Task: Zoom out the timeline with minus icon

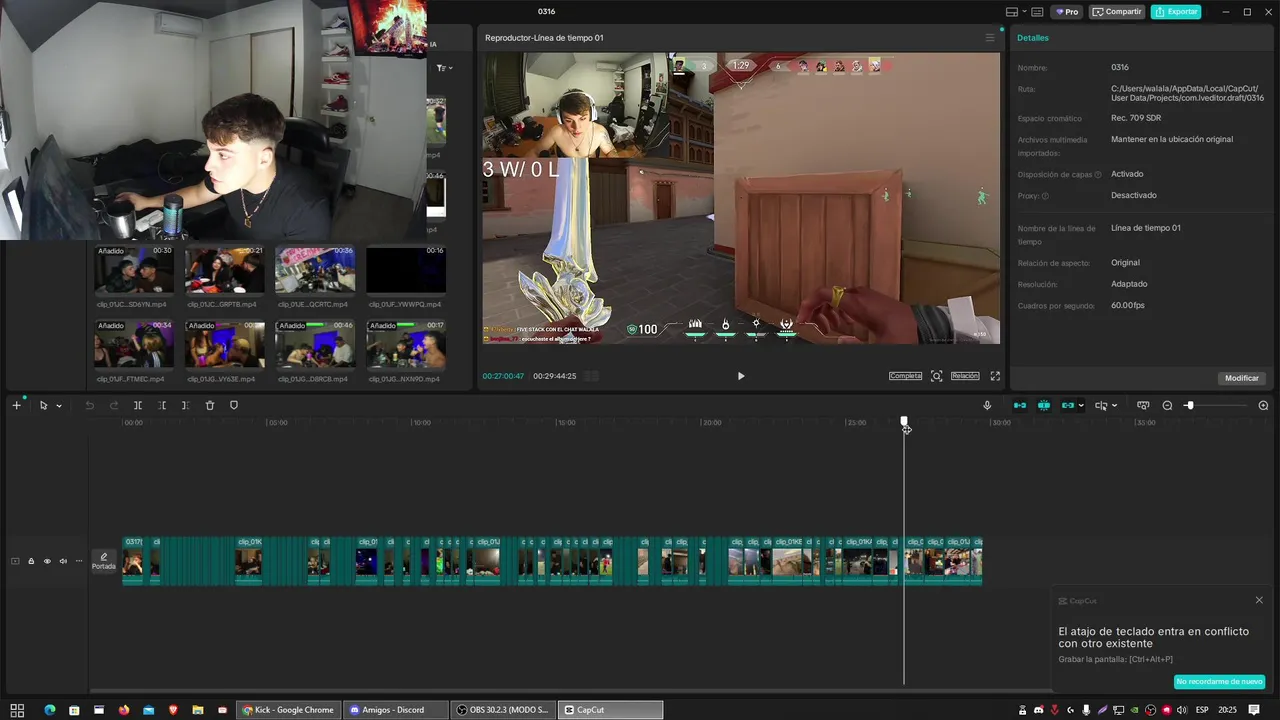Action: point(1167,405)
